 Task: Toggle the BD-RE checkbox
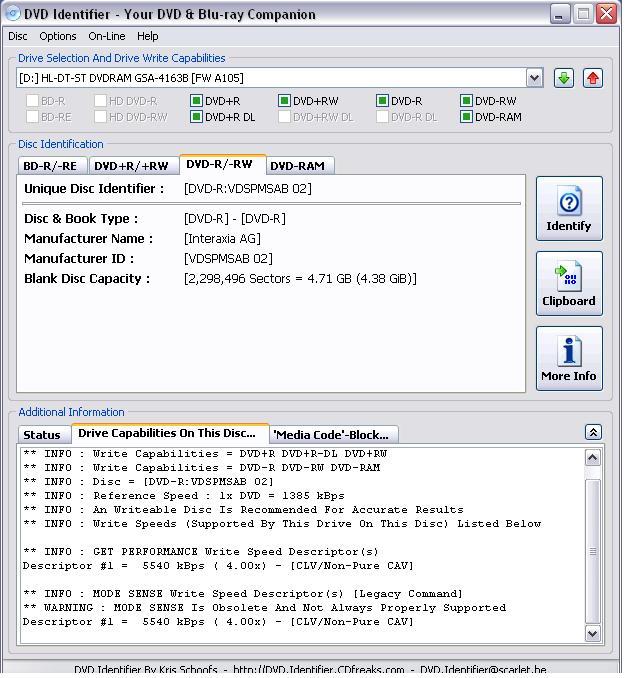pos(32,117)
